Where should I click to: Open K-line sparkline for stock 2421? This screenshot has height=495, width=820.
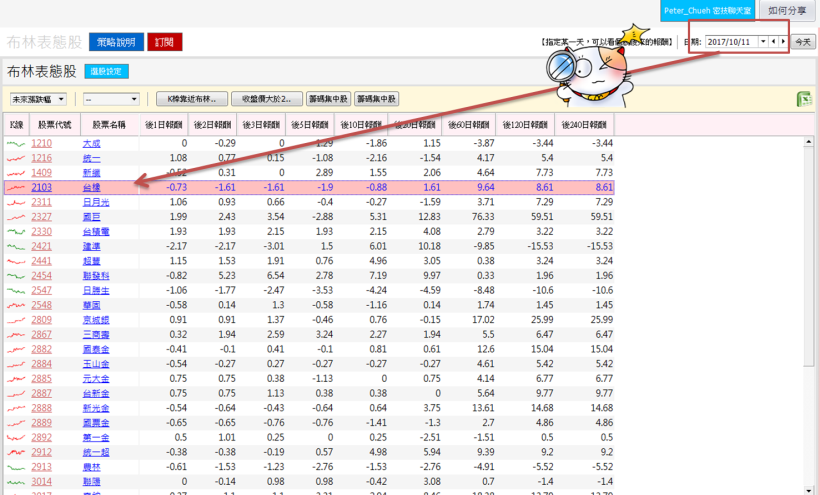[16, 246]
